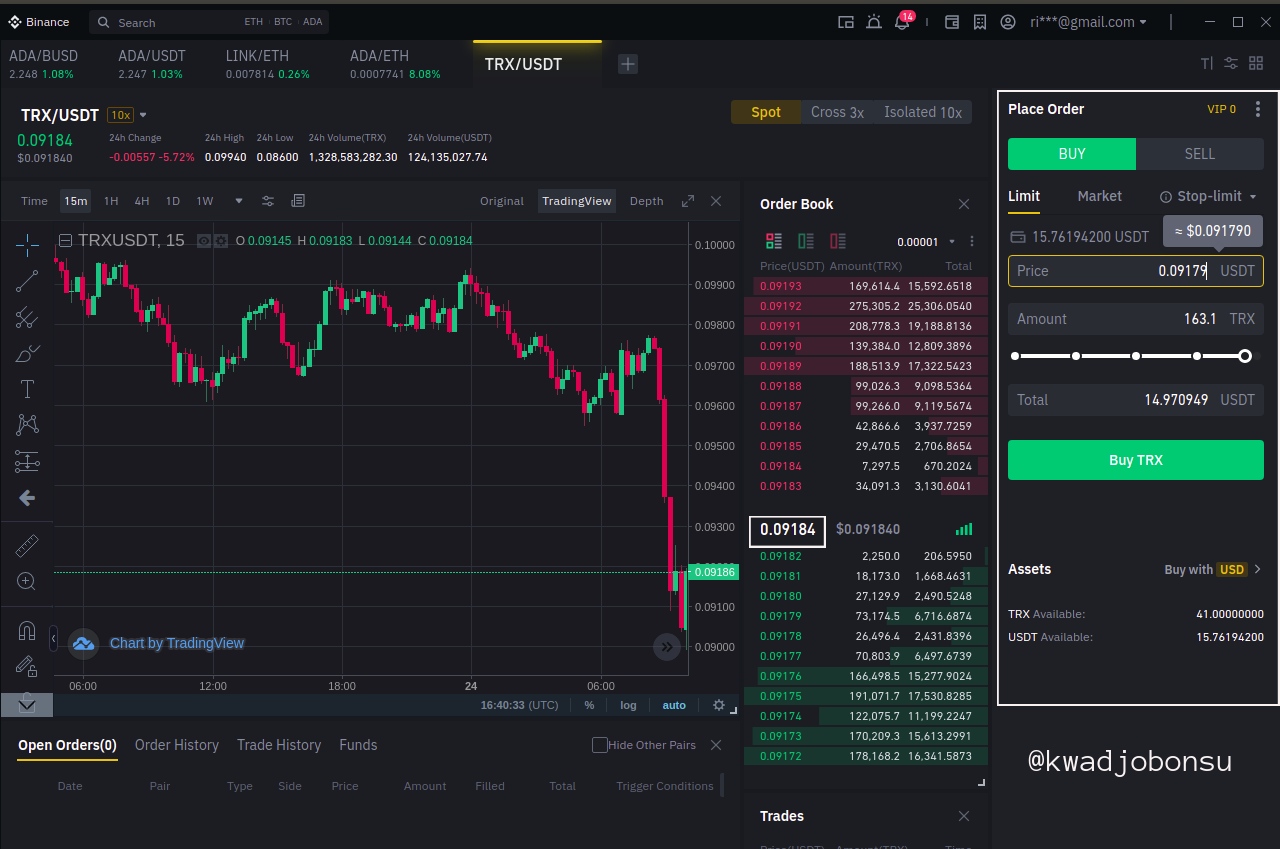1280x849 pixels.
Task: Select the Isolated 10x margin tab
Action: tap(923, 112)
